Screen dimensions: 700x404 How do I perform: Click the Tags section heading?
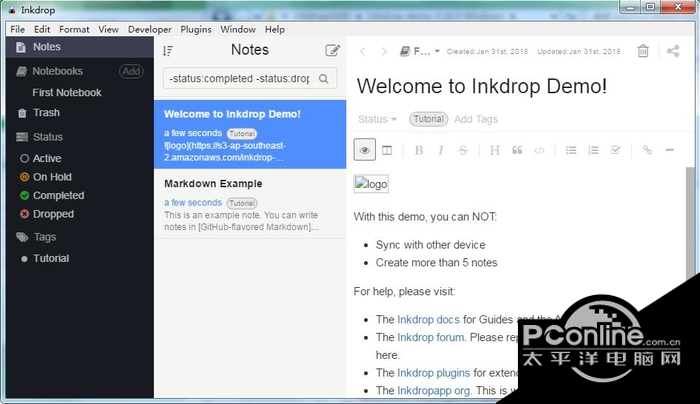pos(45,237)
